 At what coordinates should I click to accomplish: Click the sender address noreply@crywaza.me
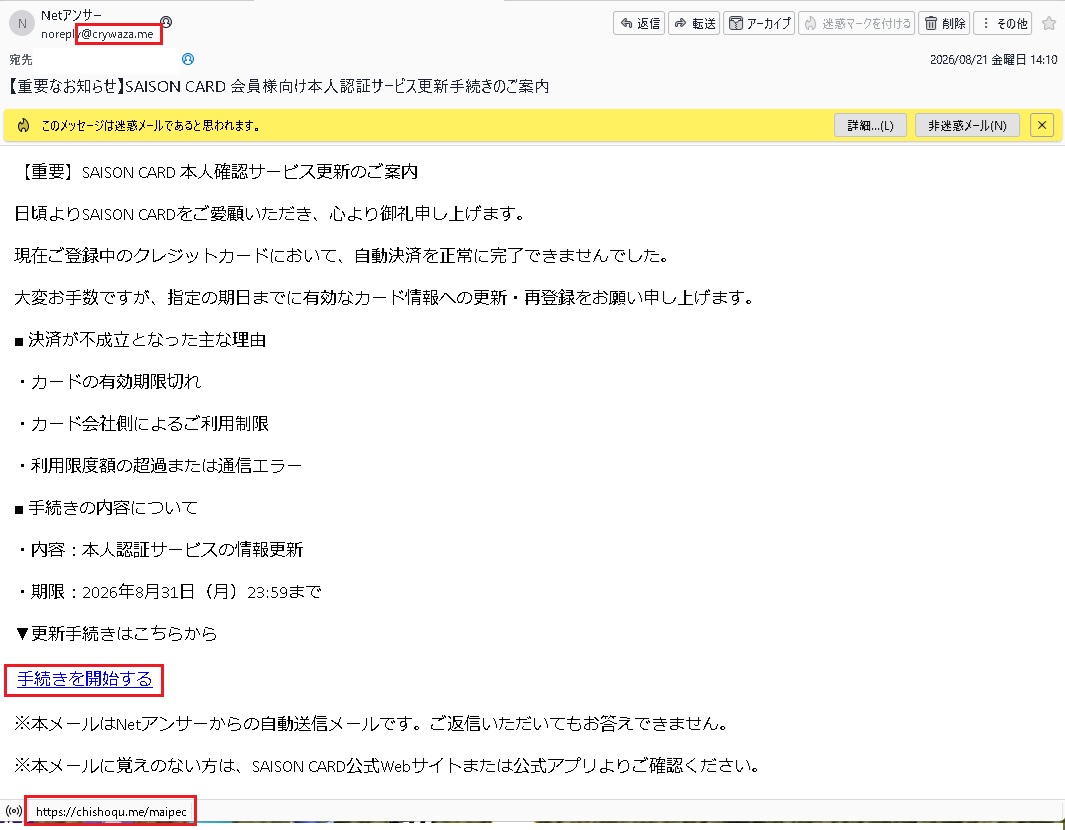point(97,34)
